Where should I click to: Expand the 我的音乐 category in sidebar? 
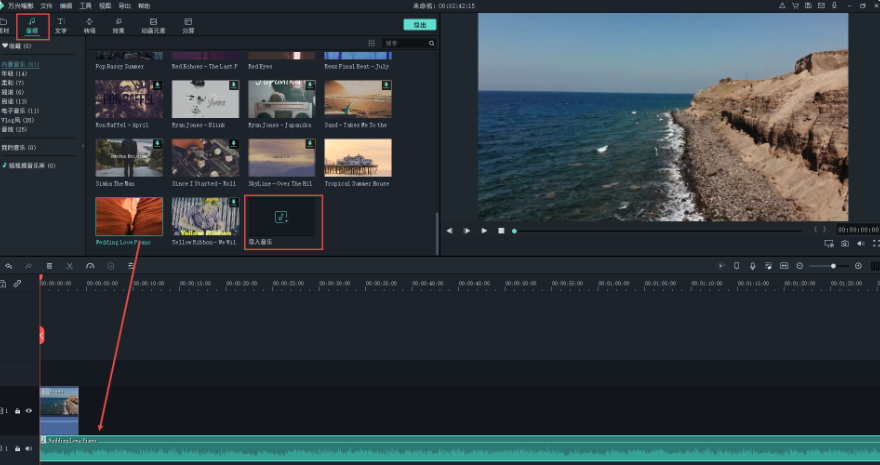[x=18, y=147]
